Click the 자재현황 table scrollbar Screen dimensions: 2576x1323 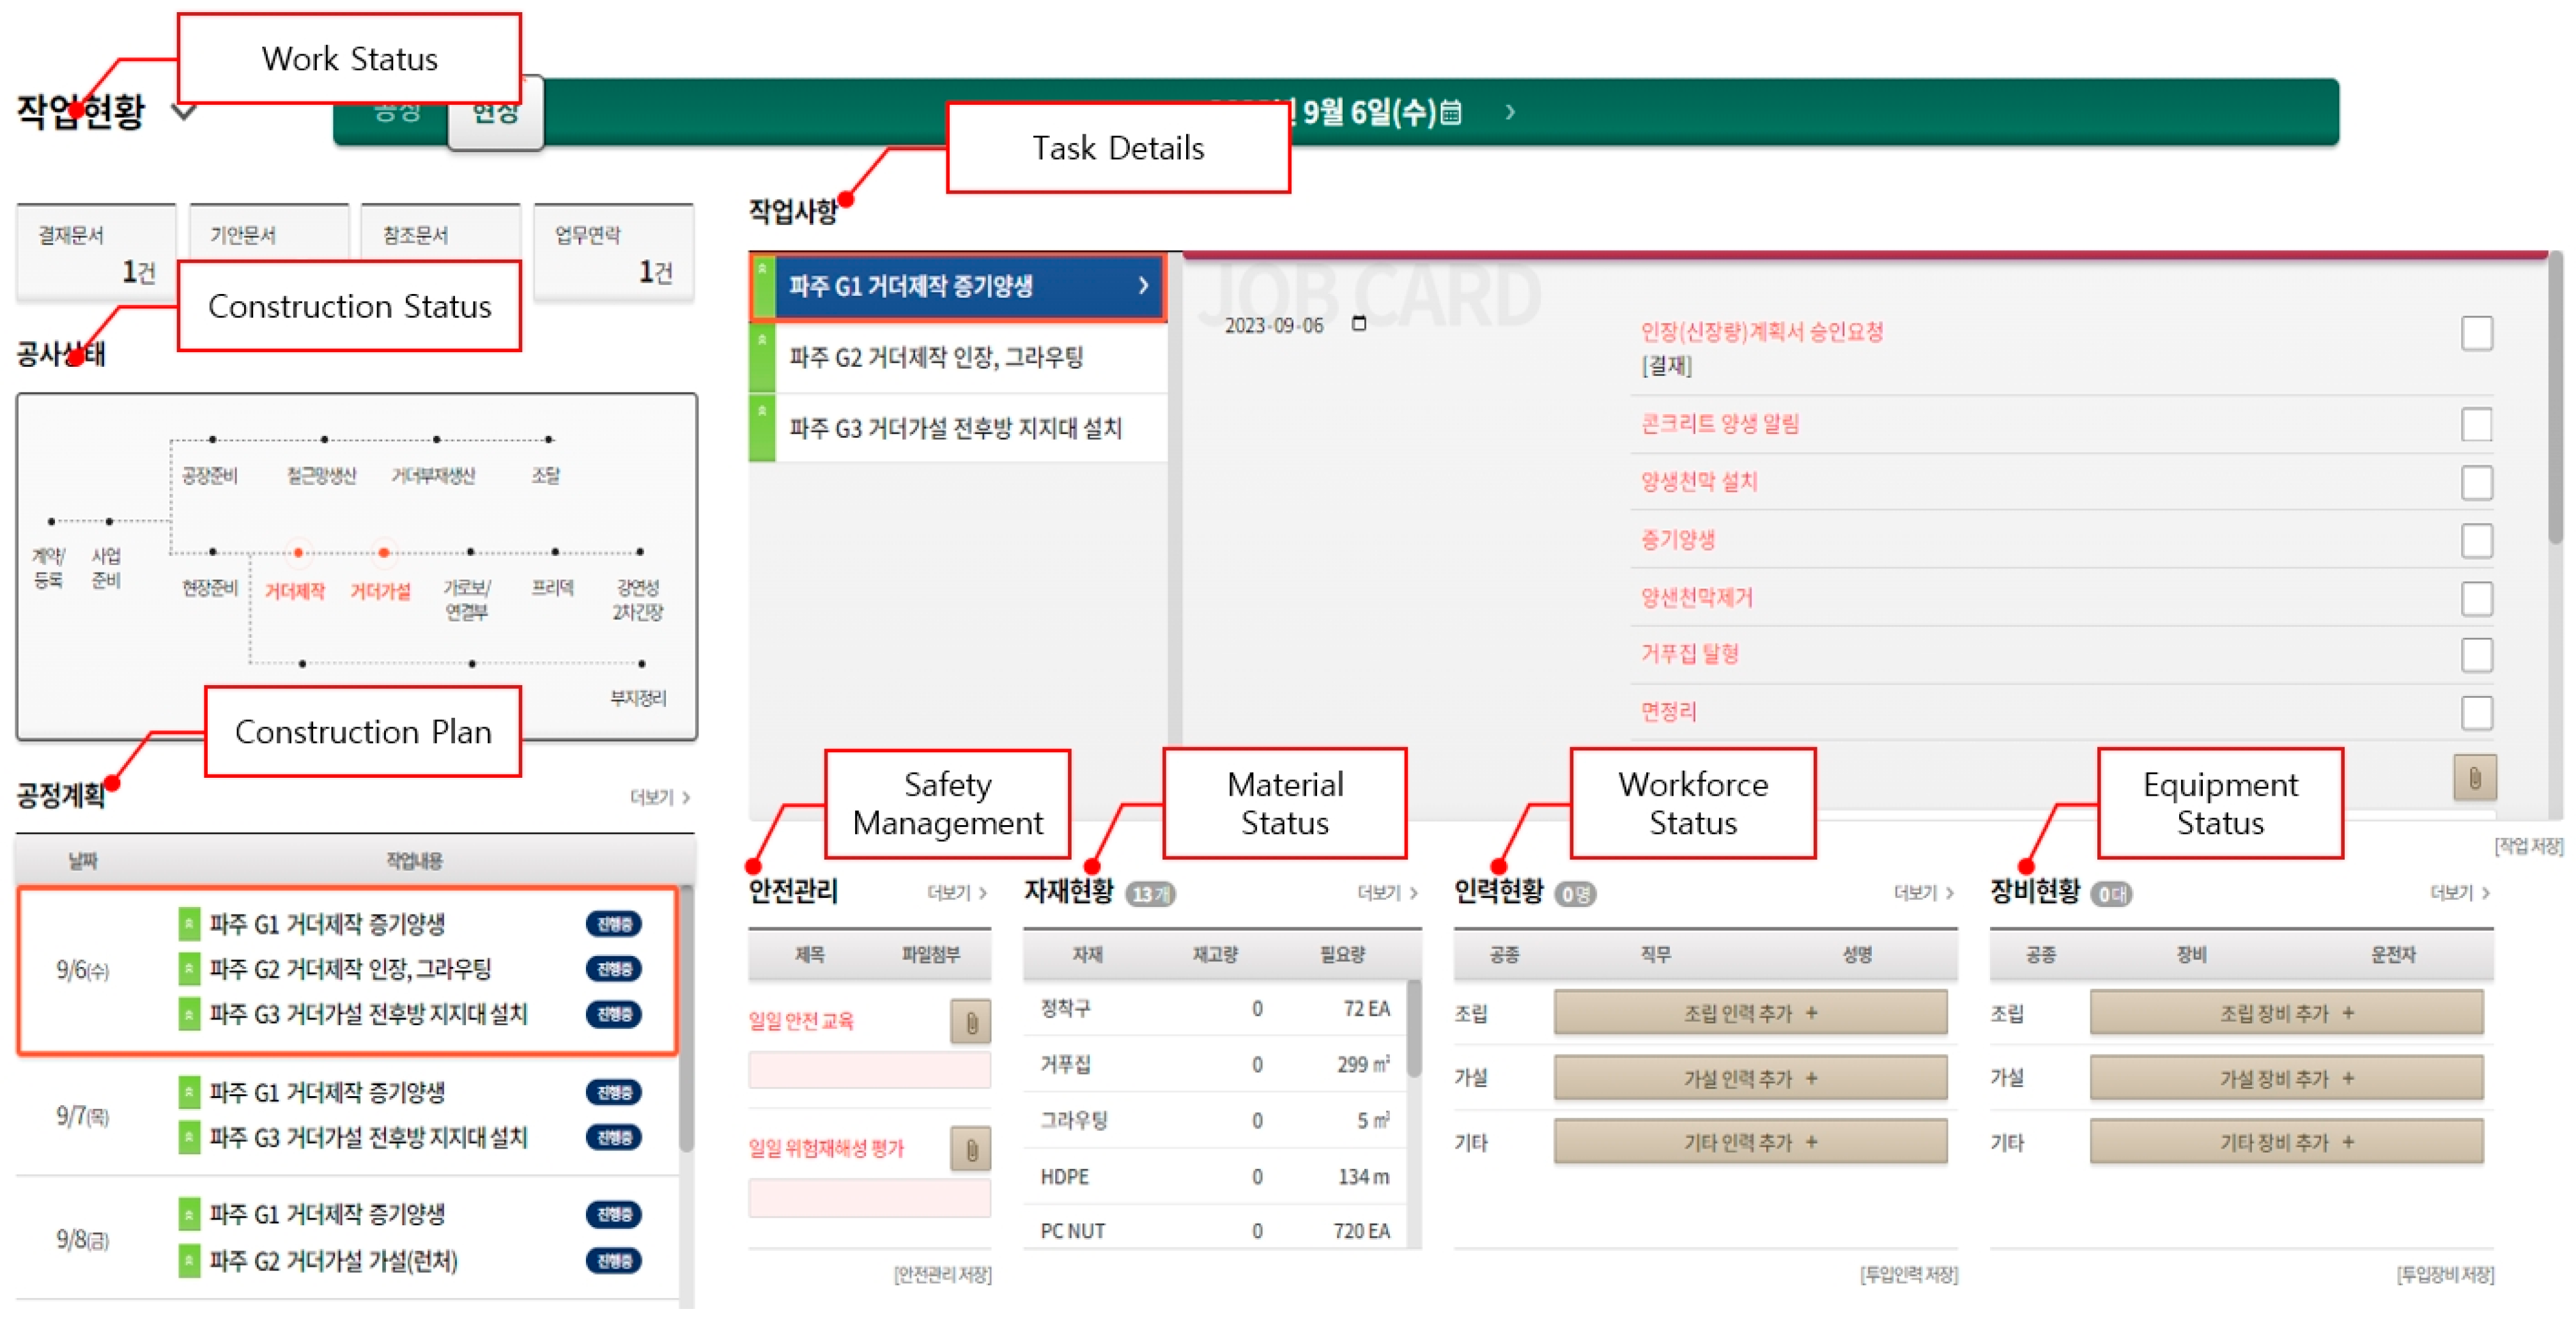1414,1030
